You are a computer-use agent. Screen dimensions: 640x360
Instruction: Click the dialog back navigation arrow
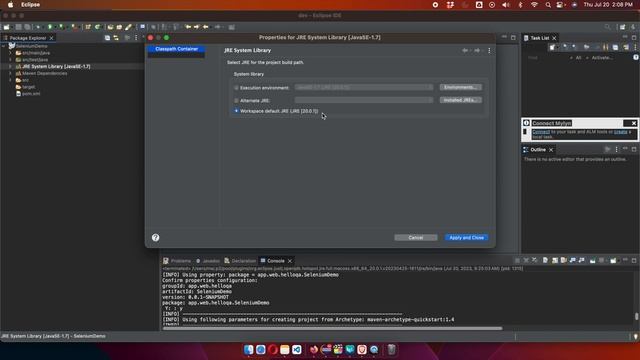[x=465, y=51]
